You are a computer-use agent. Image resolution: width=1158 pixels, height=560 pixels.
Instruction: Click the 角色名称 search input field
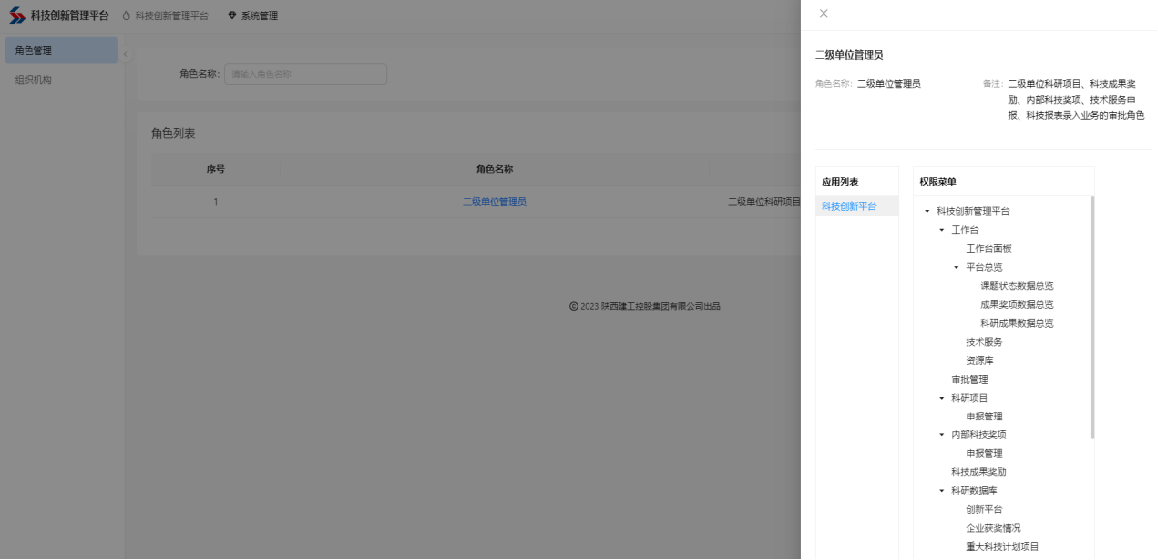click(305, 74)
